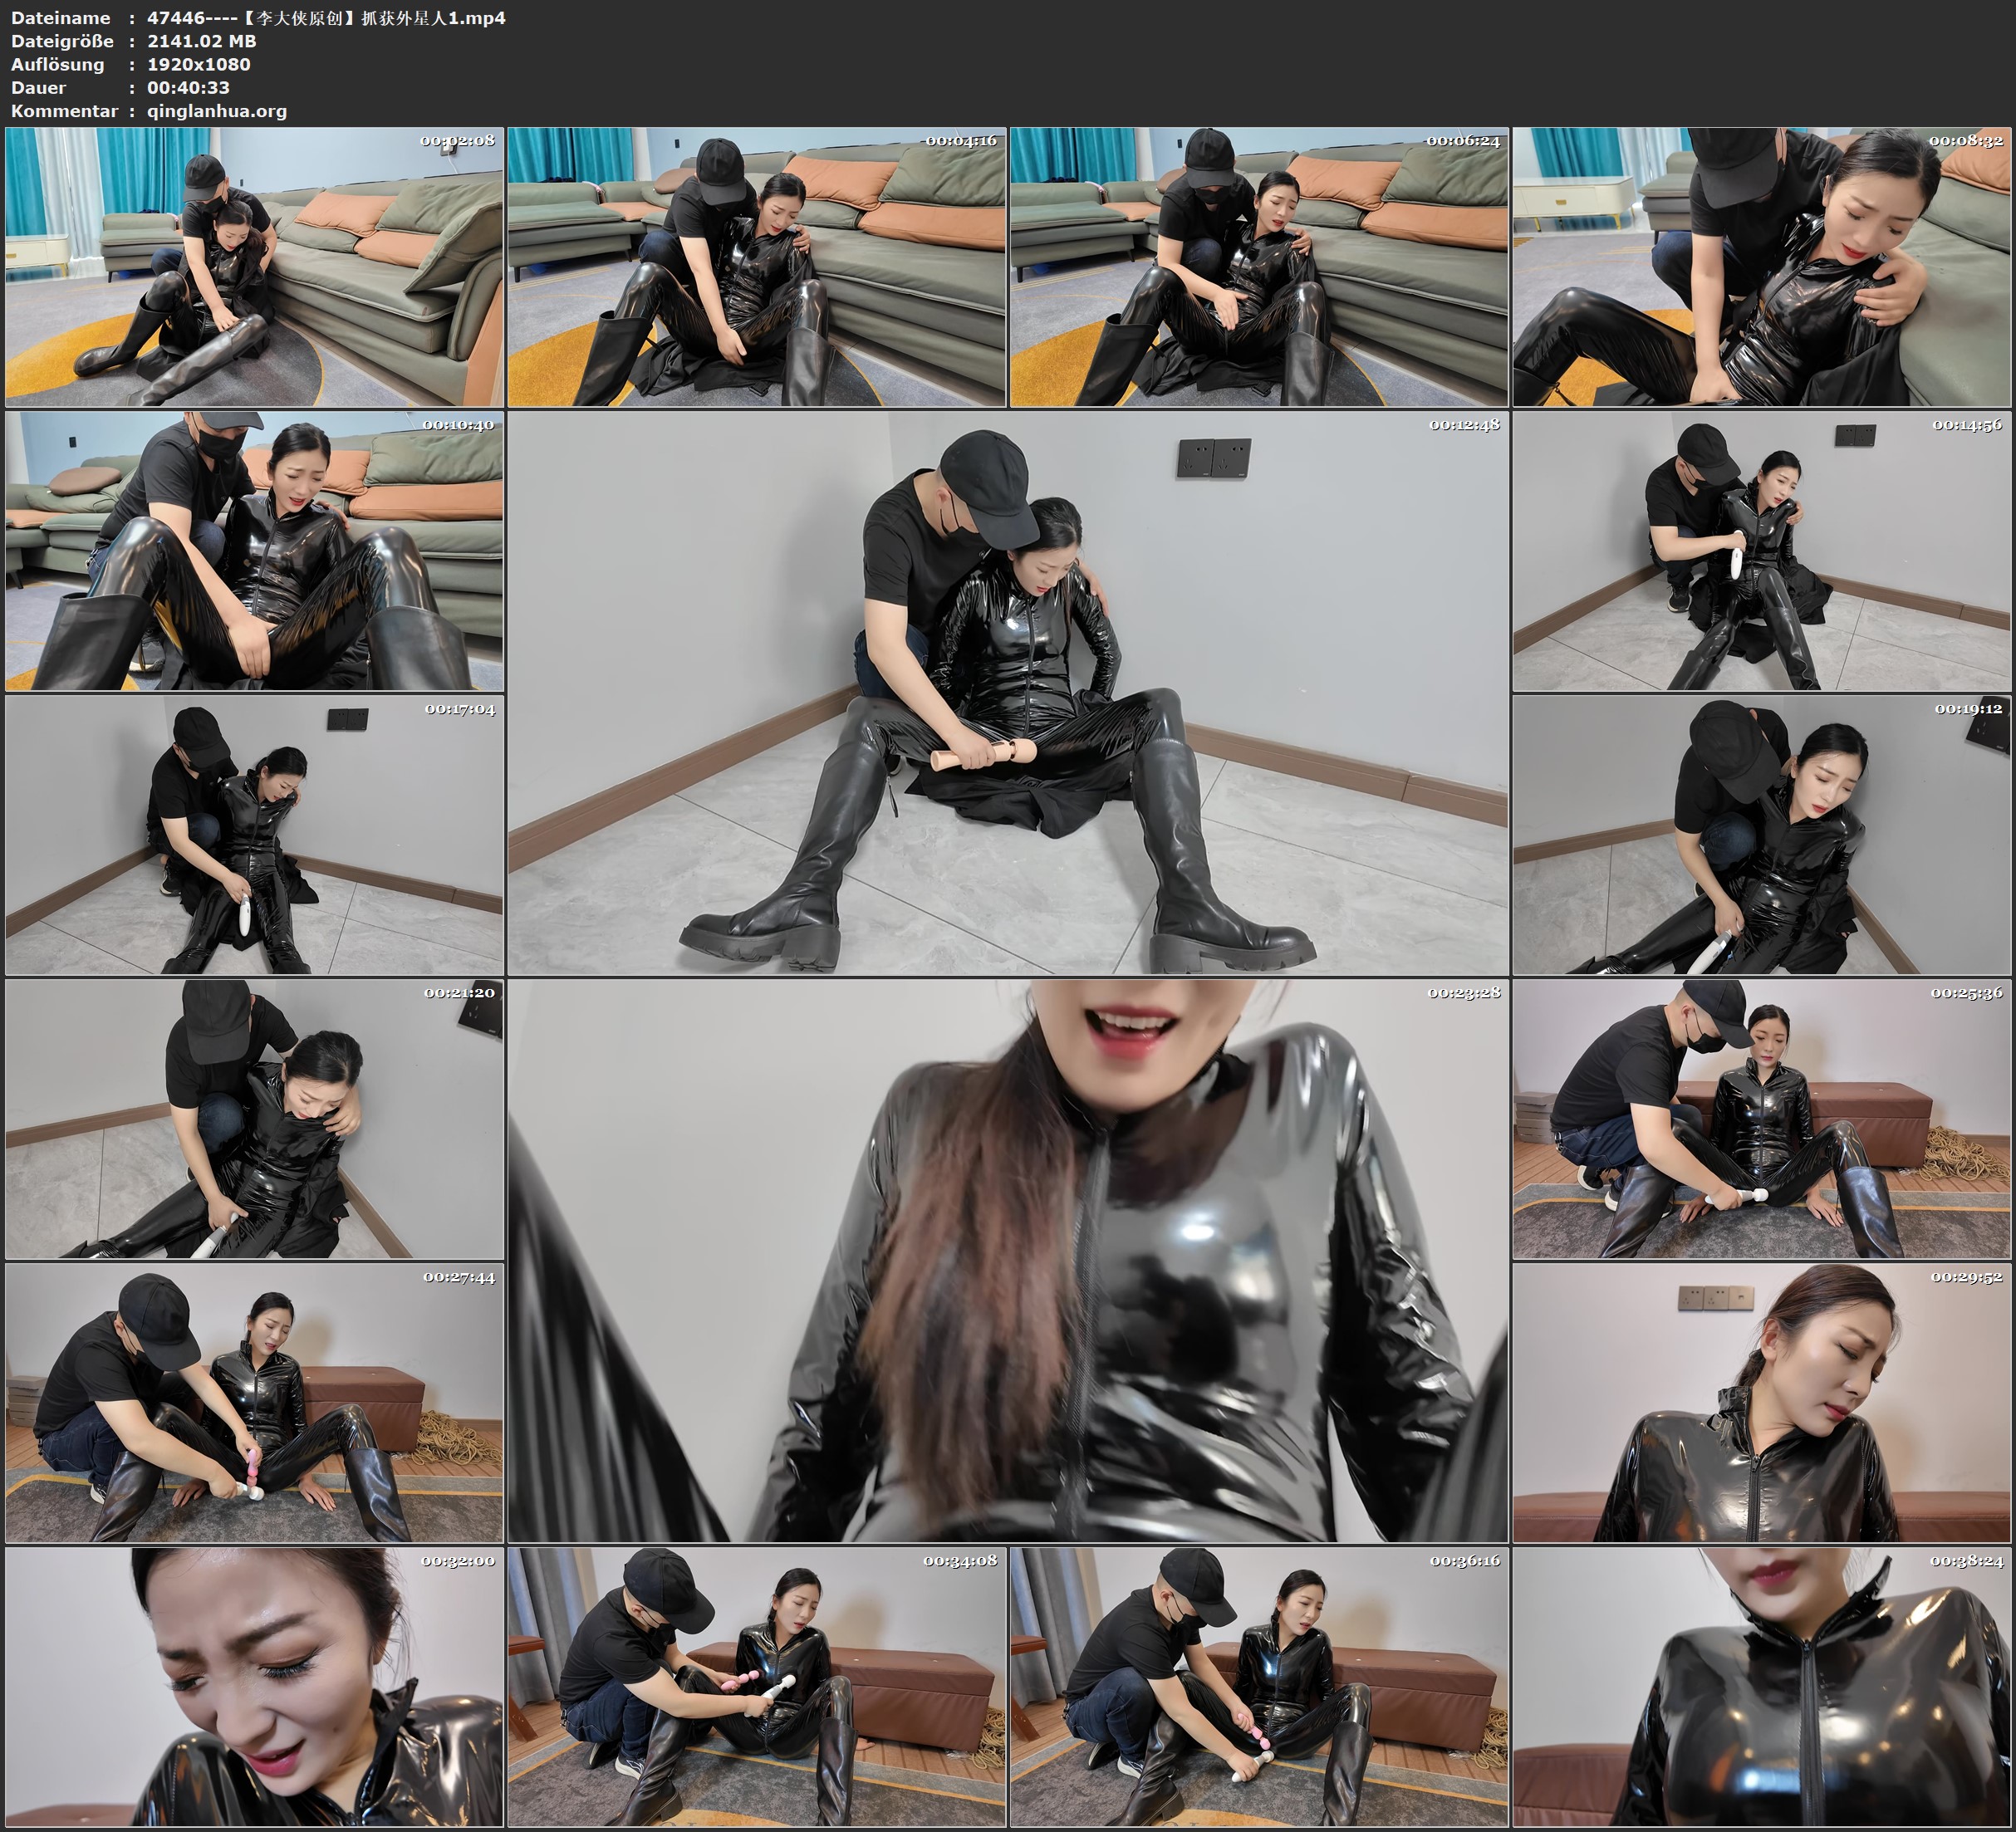Select the frame marked 00:29:52

click(x=1761, y=1403)
